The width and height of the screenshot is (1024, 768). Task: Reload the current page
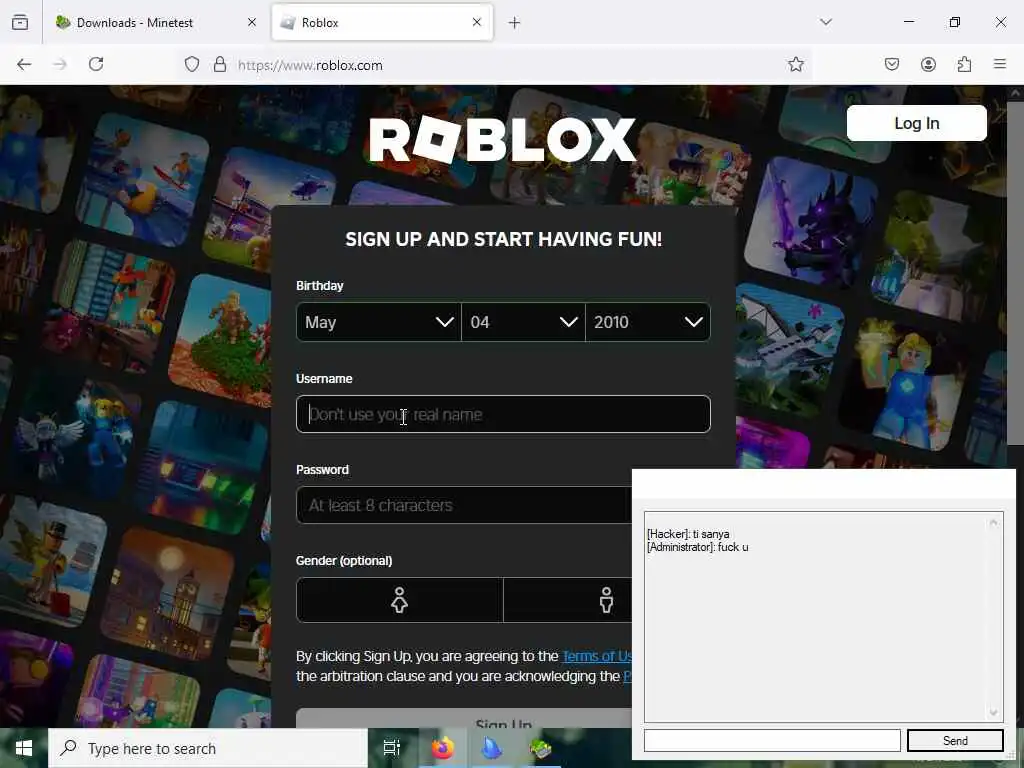96,64
